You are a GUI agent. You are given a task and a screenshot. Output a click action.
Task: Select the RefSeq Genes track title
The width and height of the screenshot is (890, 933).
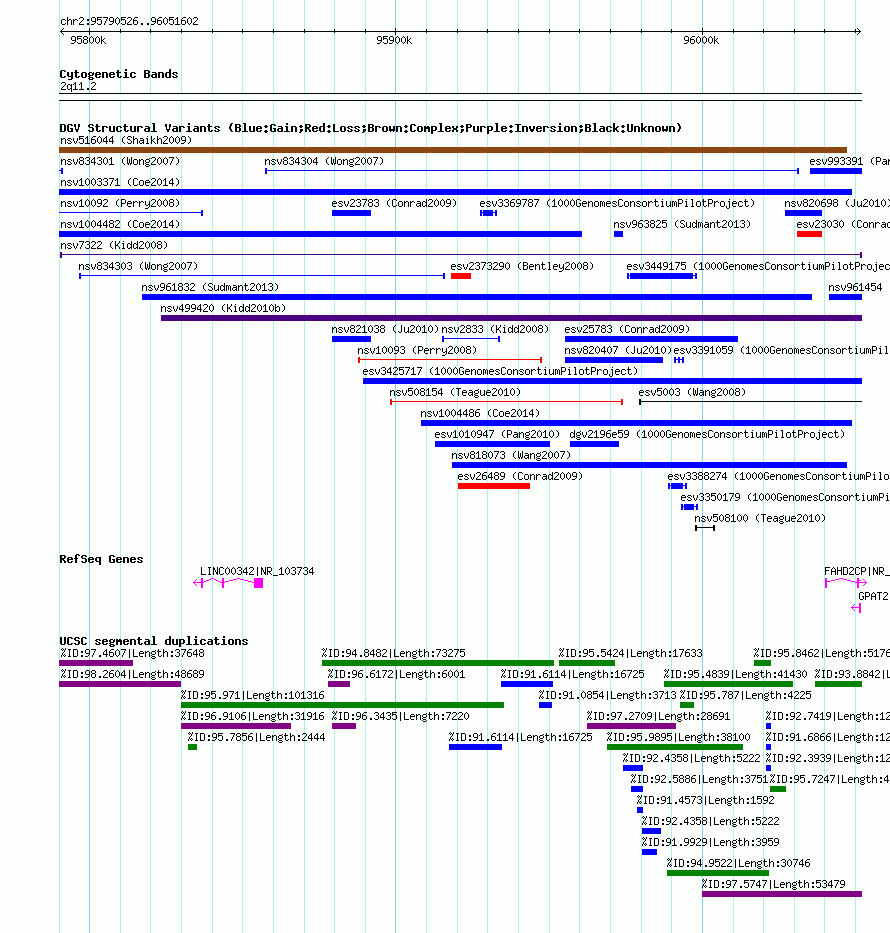click(101, 559)
